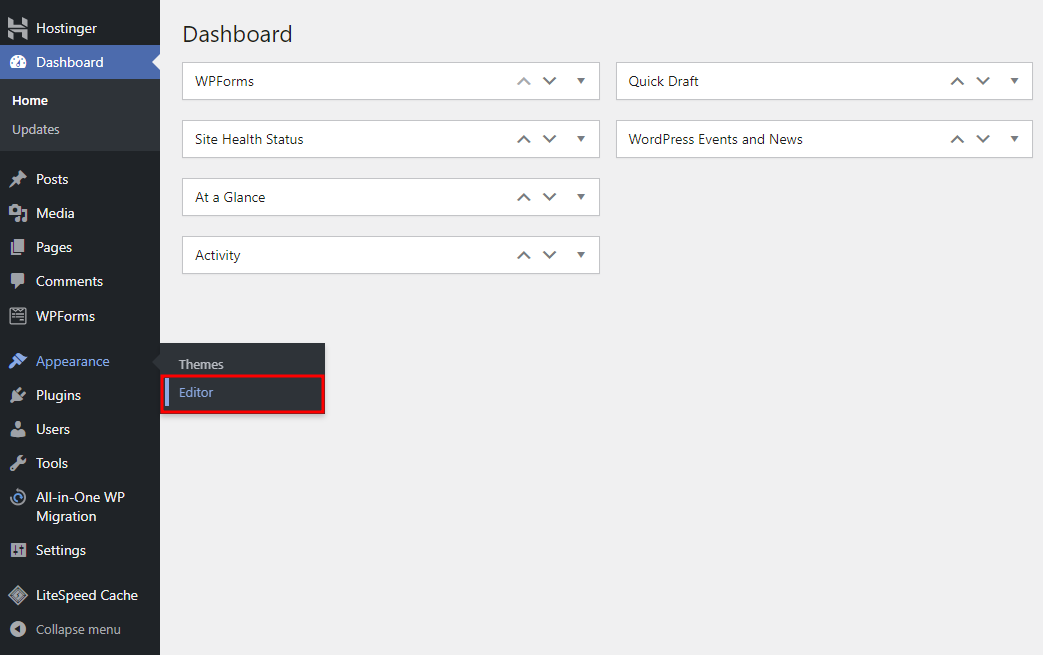Viewport: 1043px width, 655px height.
Task: Open Themes from the Appearance submenu
Action: (x=200, y=364)
